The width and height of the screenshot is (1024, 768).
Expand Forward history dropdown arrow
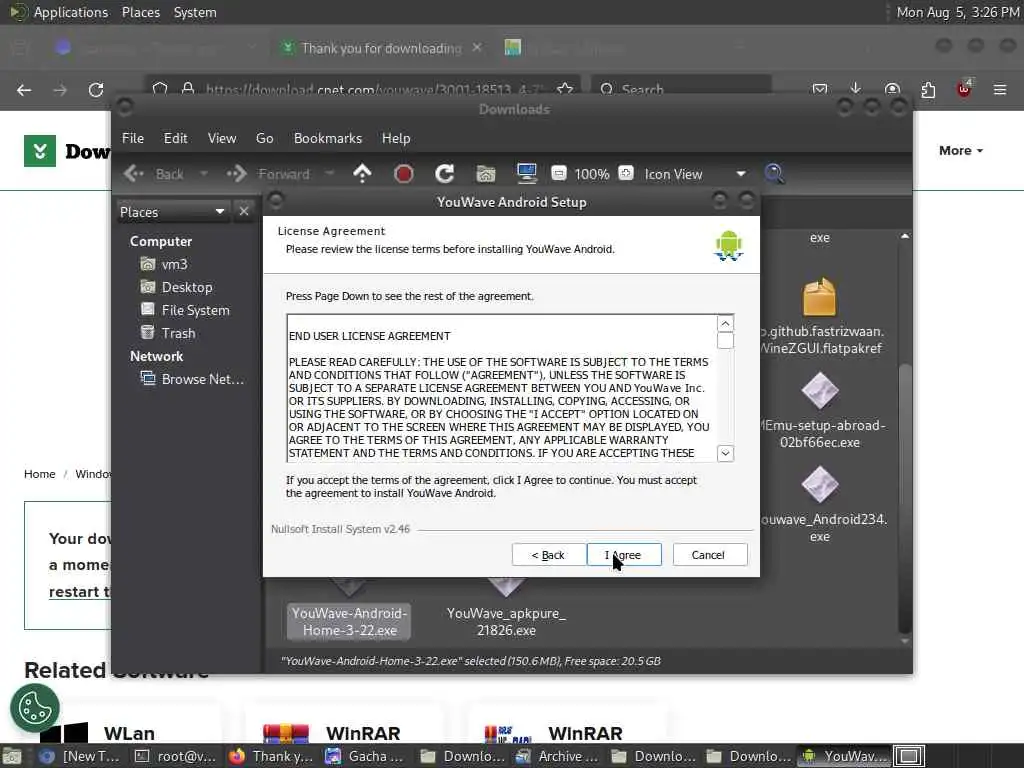pos(330,174)
